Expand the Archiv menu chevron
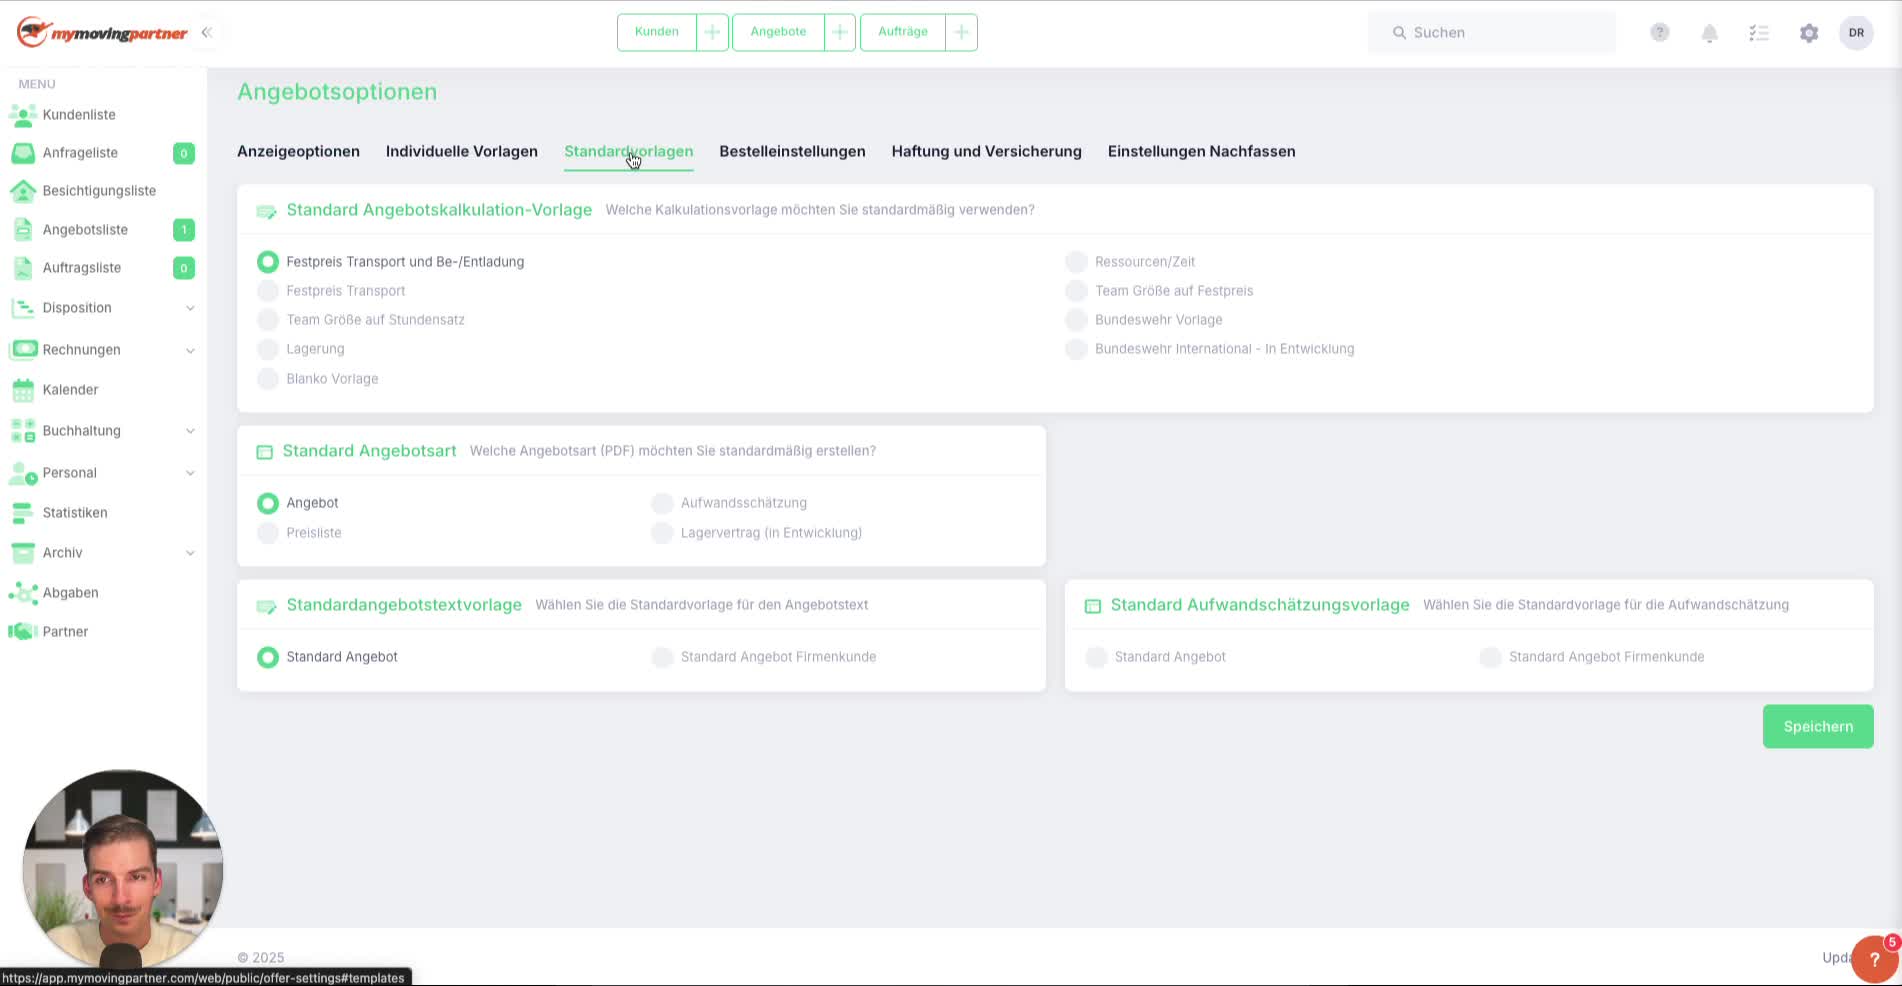Image resolution: width=1902 pixels, height=986 pixels. [190, 553]
